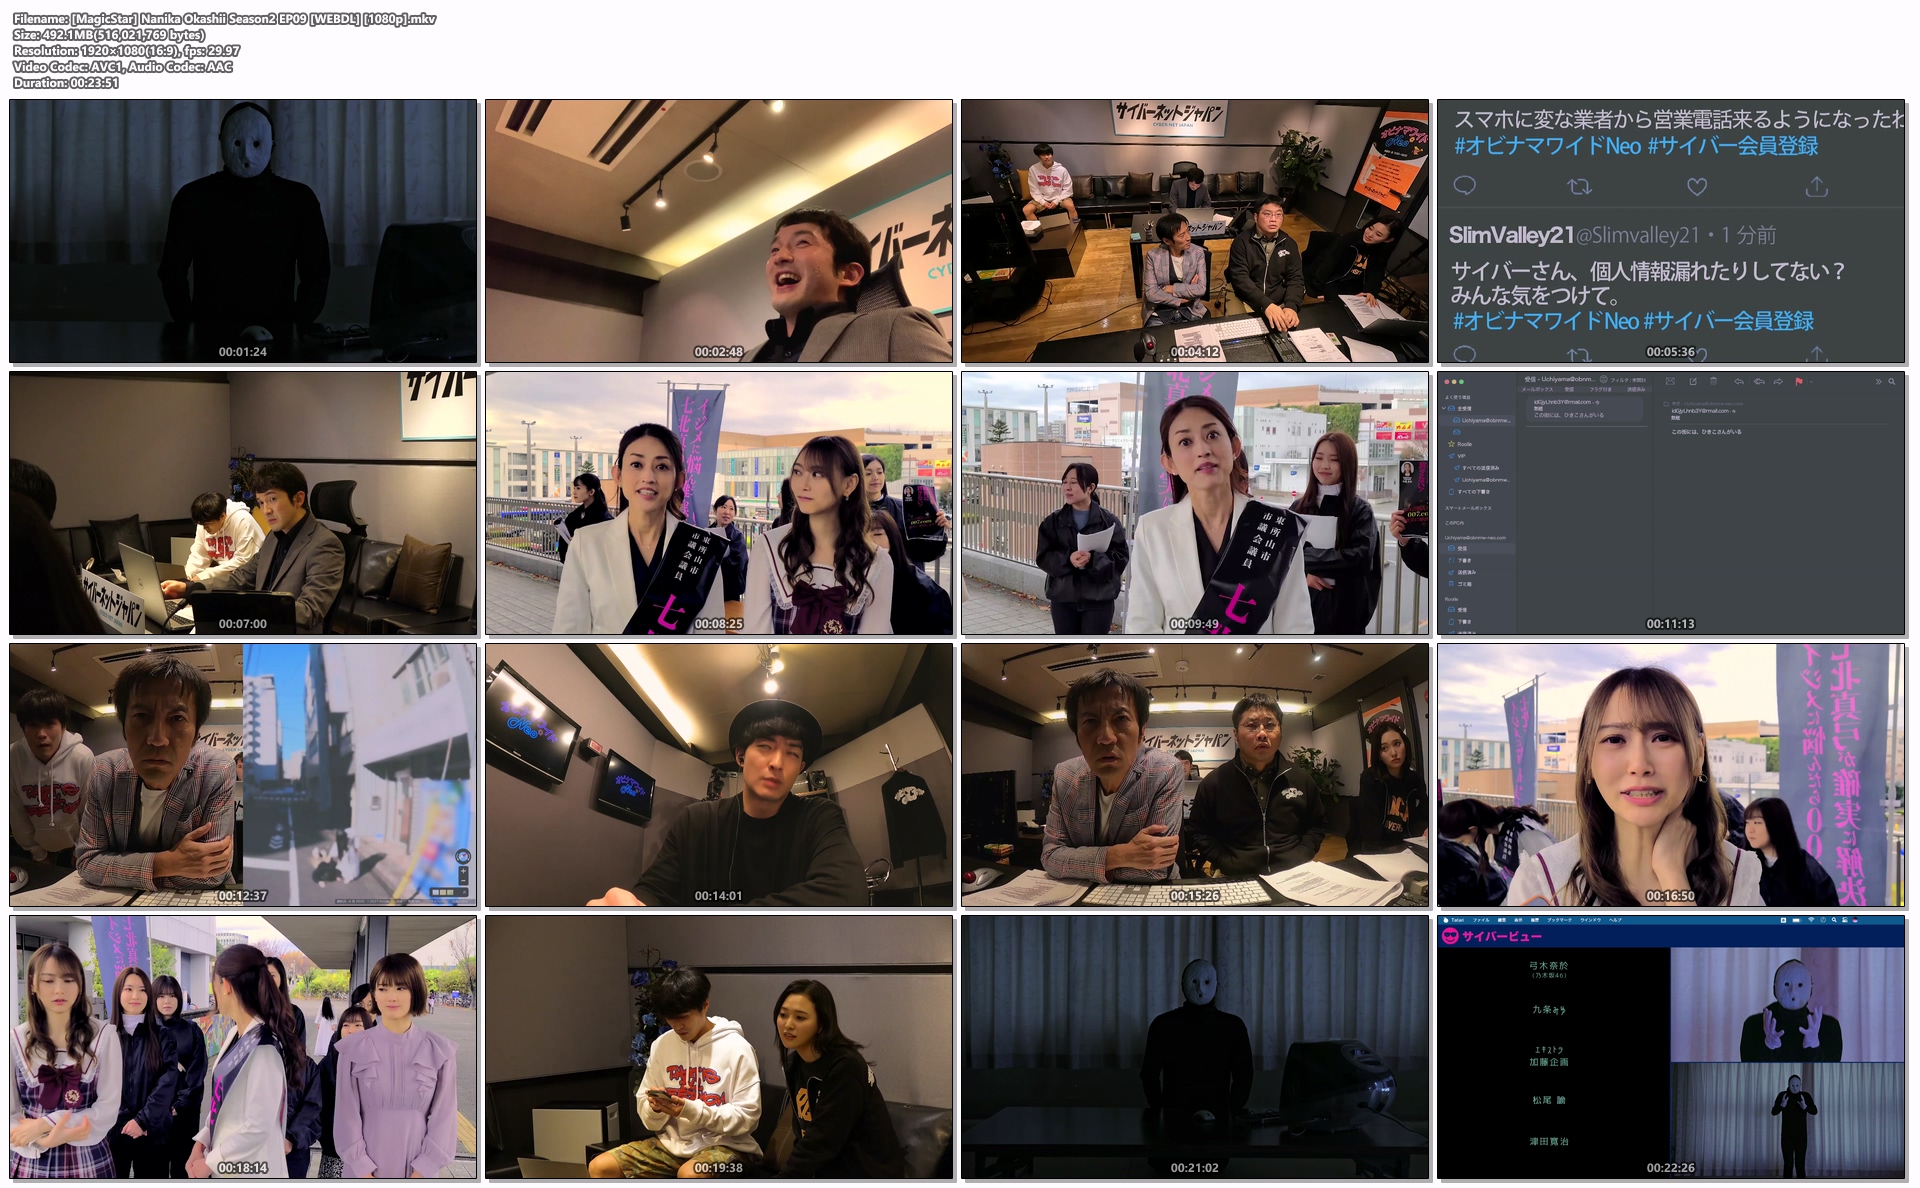The width and height of the screenshot is (1920, 1188).
Task: Click the SlimValley21 username on tweet
Action: [1510, 235]
